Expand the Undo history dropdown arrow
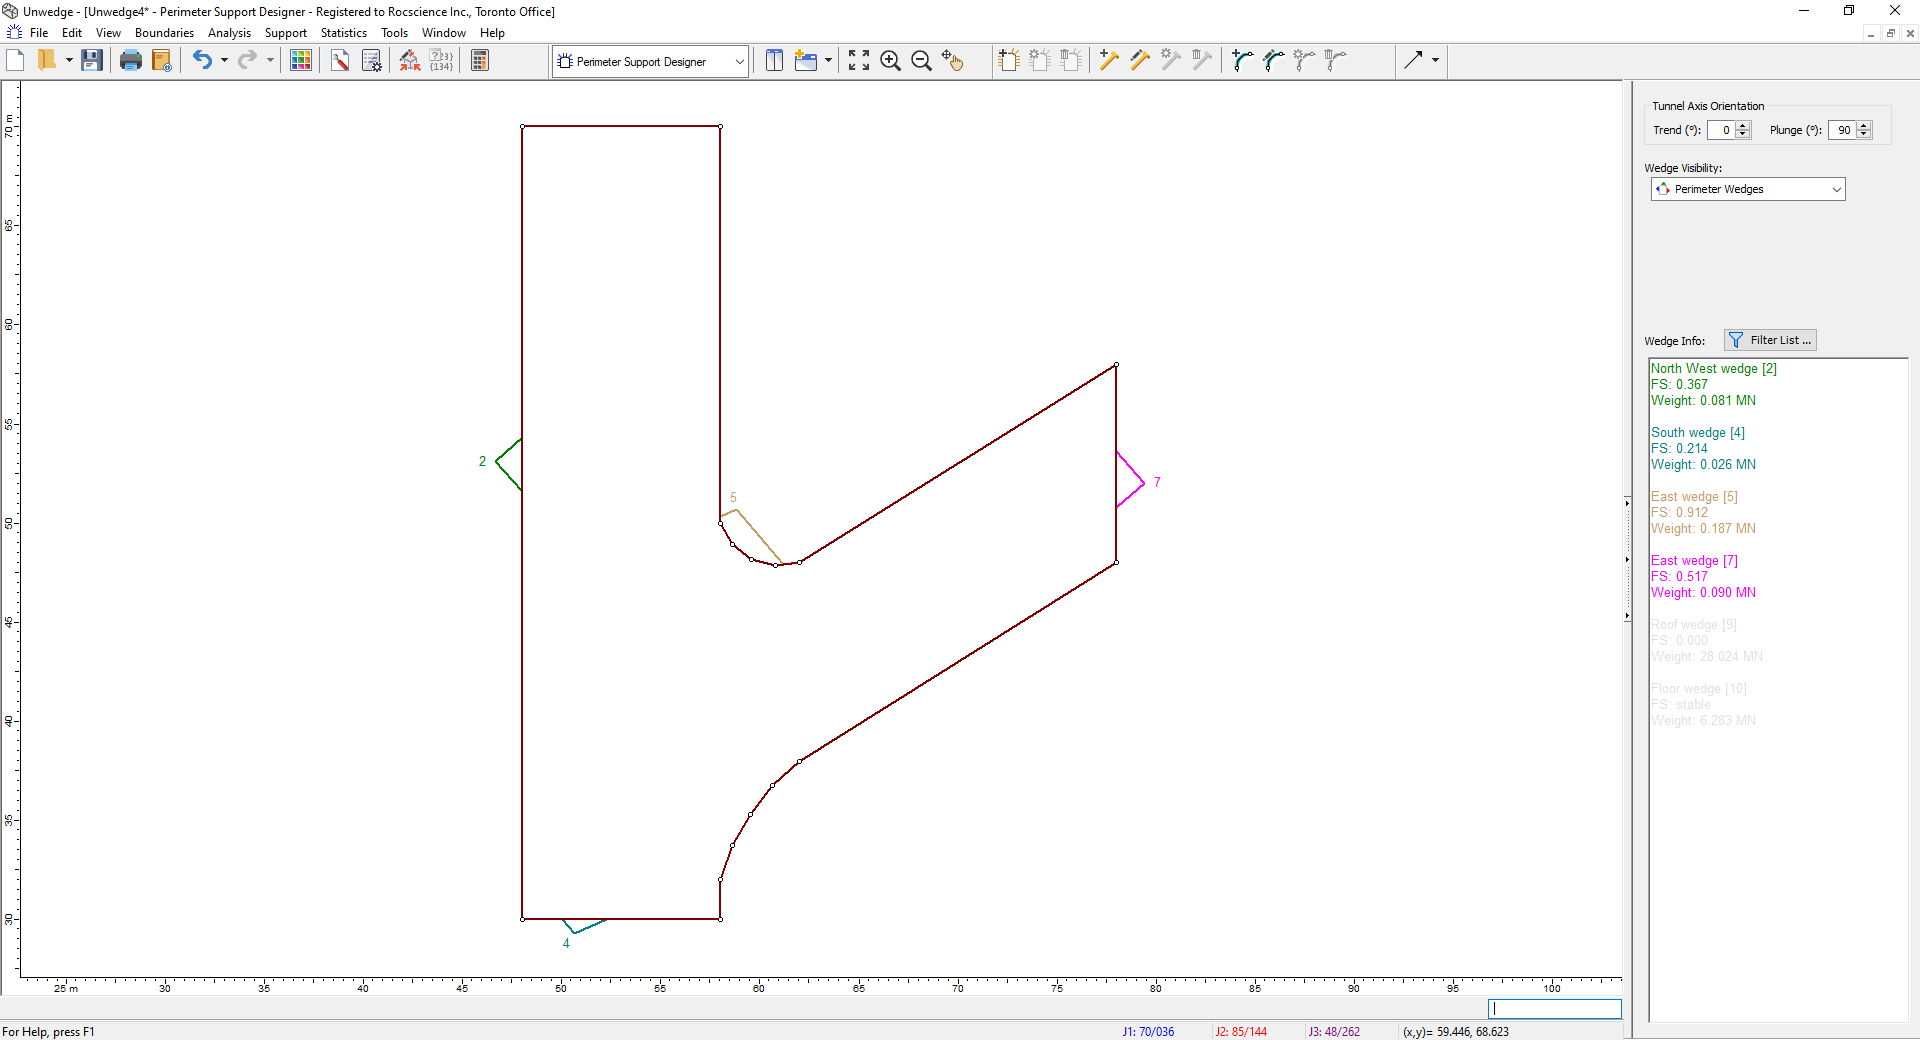 click(224, 61)
